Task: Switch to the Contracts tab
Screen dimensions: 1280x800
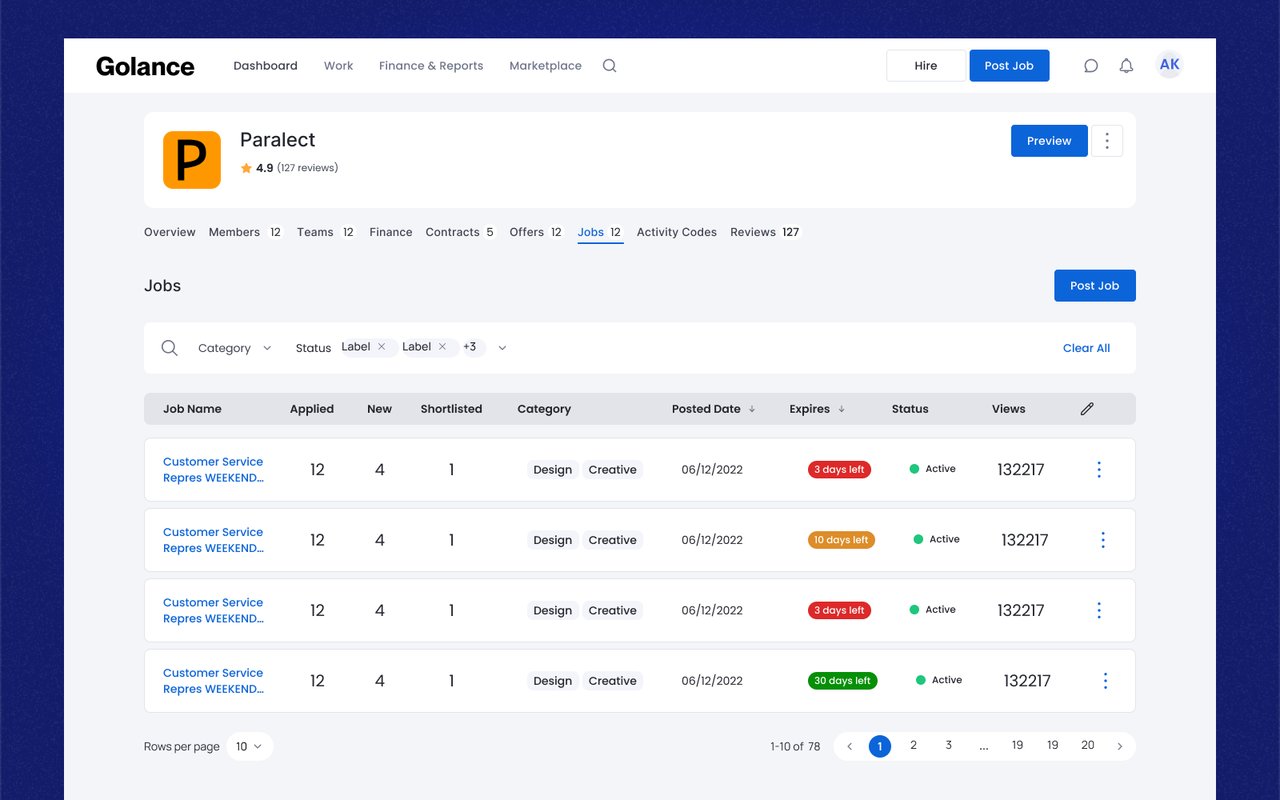Action: (x=461, y=232)
